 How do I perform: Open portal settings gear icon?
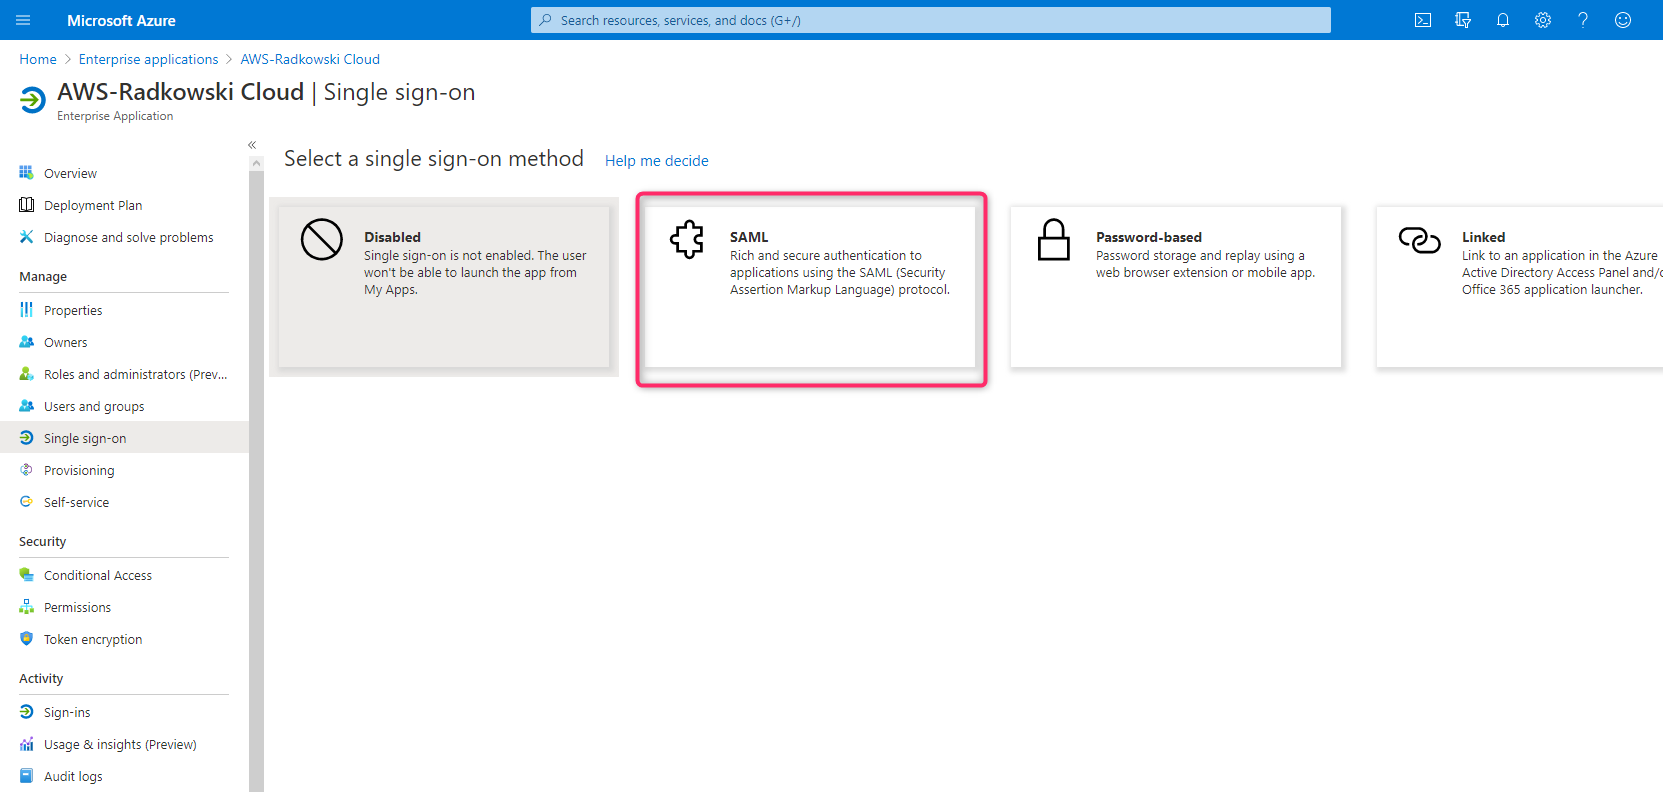pos(1543,20)
